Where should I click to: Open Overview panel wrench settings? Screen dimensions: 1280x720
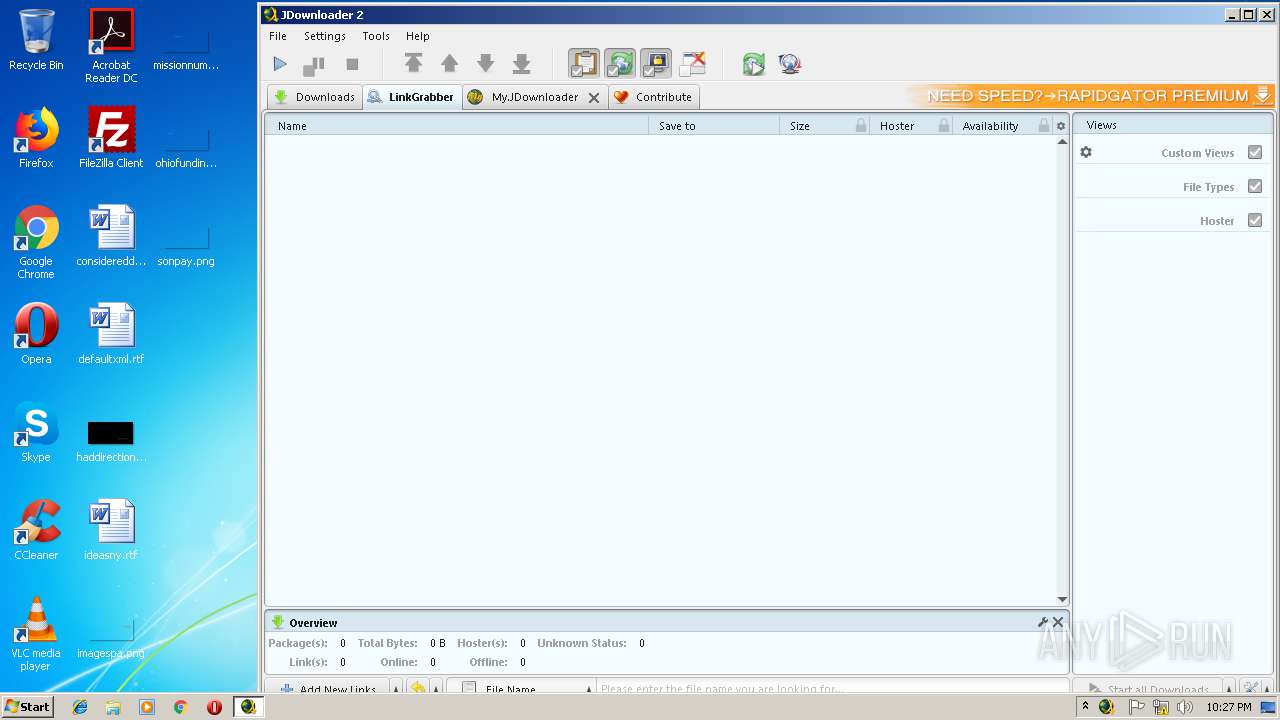[x=1043, y=622]
